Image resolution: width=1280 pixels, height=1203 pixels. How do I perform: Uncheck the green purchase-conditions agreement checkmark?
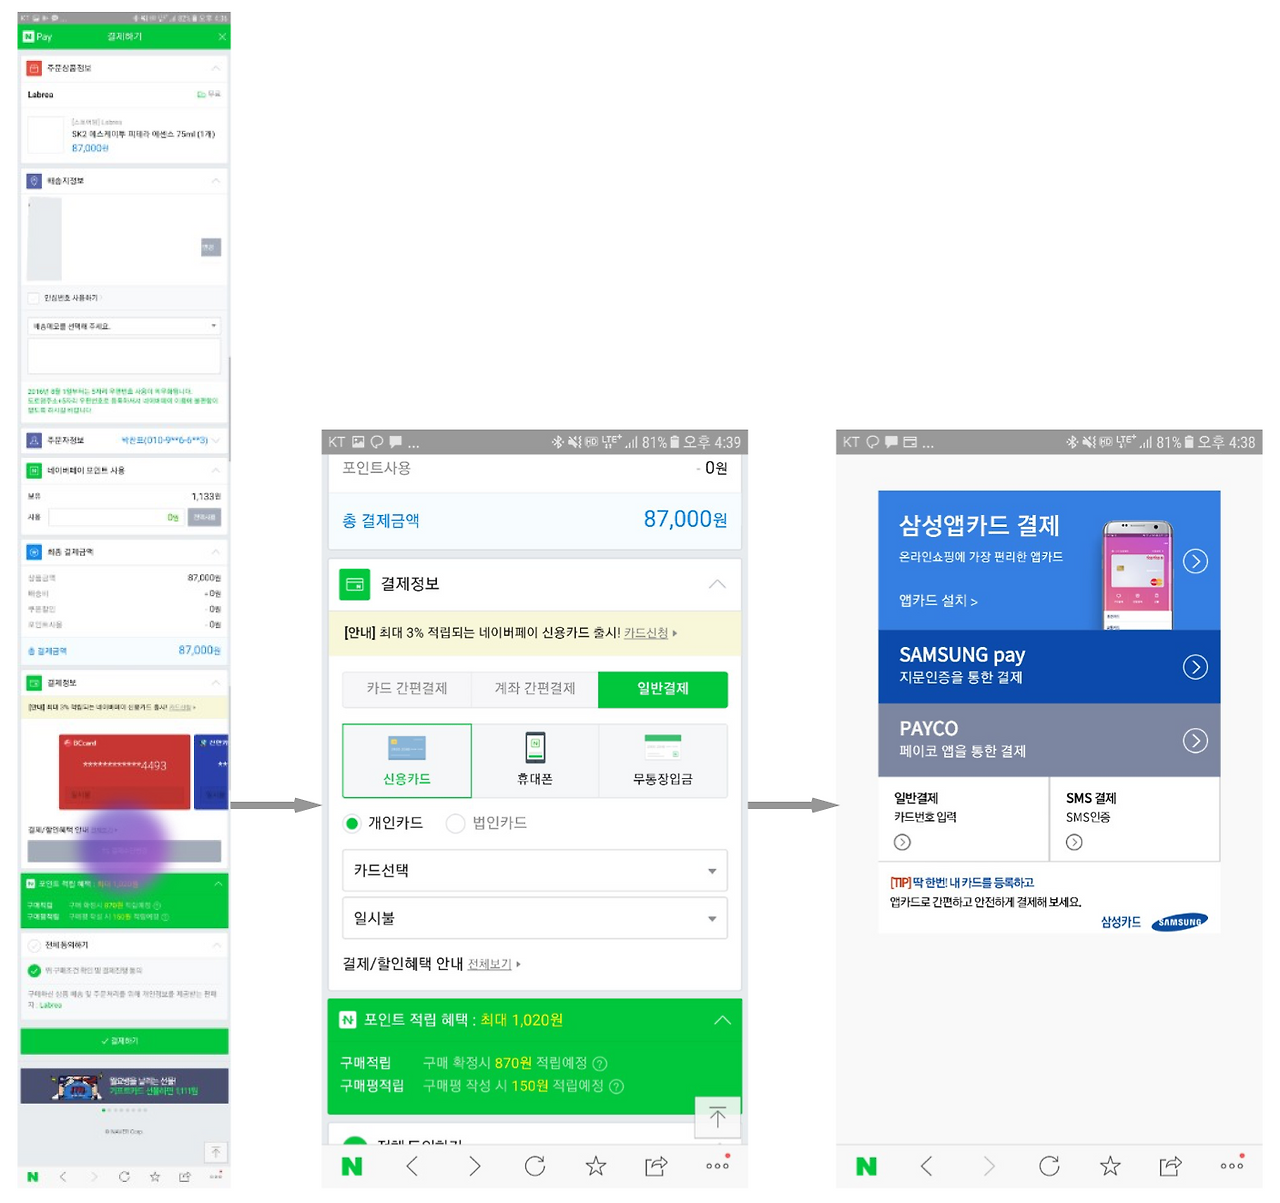click(34, 970)
